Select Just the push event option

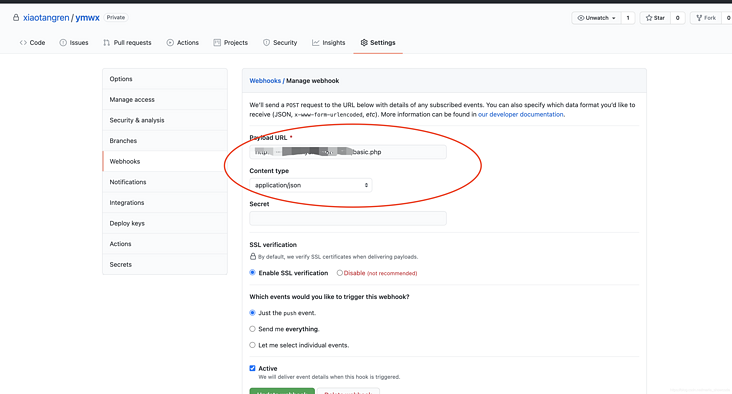253,313
